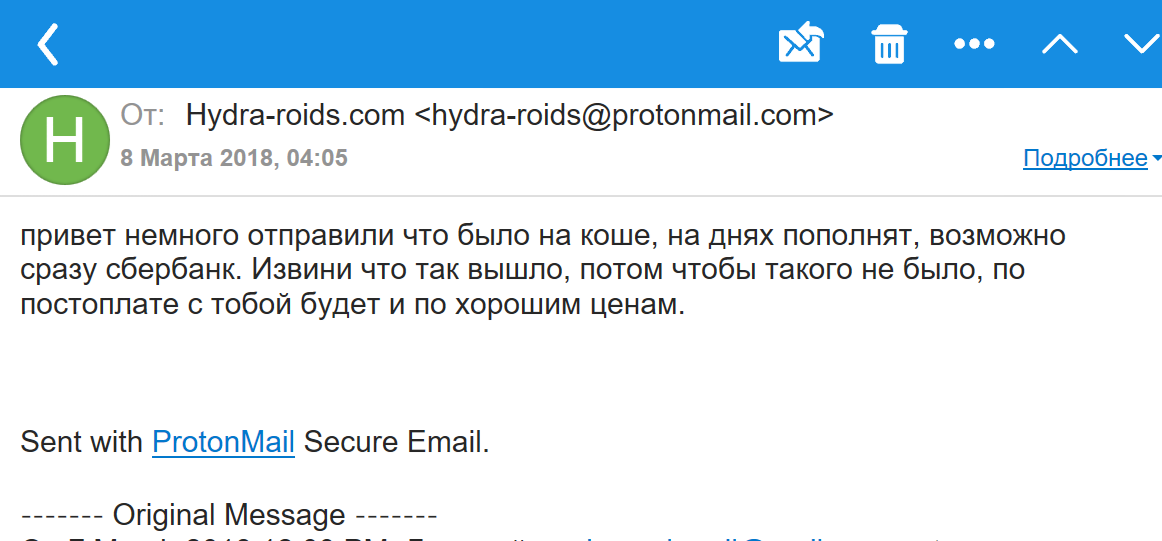The image size is (1162, 541).
Task: Click the message paragraph starting with привет
Action: coord(542,270)
